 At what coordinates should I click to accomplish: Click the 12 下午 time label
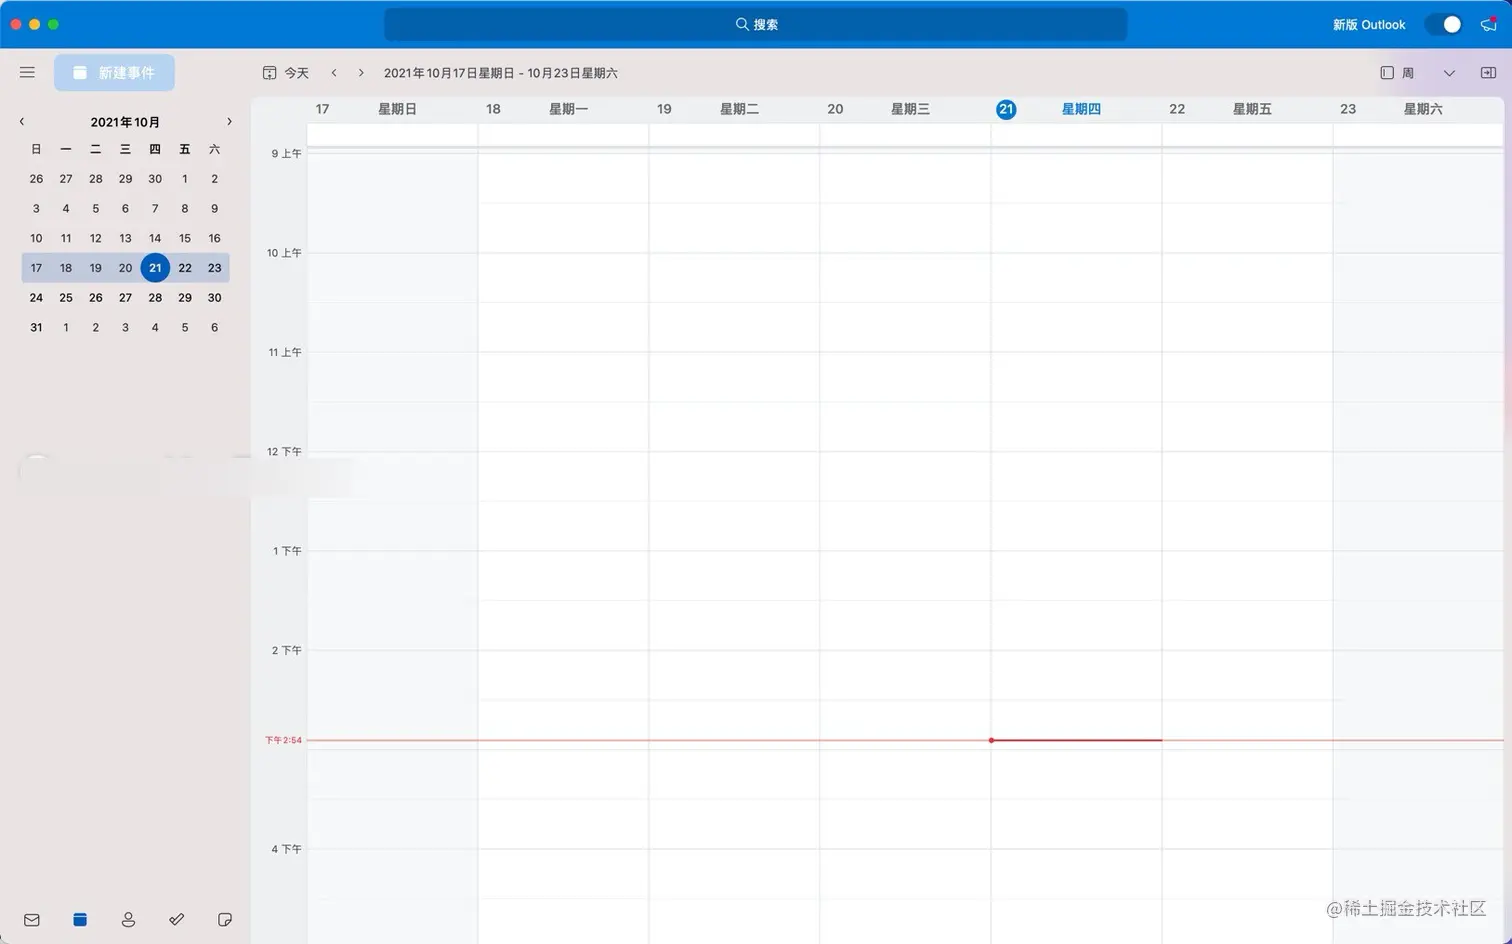coord(284,452)
